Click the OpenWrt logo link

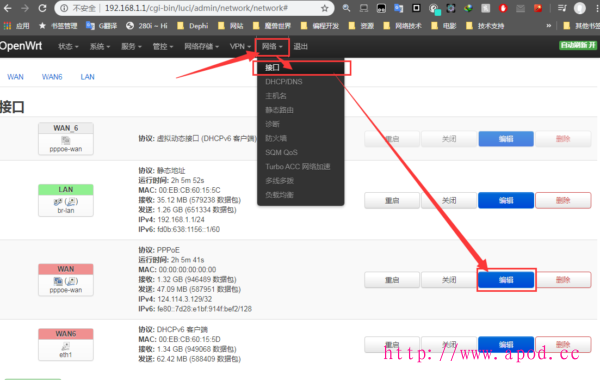(x=21, y=46)
